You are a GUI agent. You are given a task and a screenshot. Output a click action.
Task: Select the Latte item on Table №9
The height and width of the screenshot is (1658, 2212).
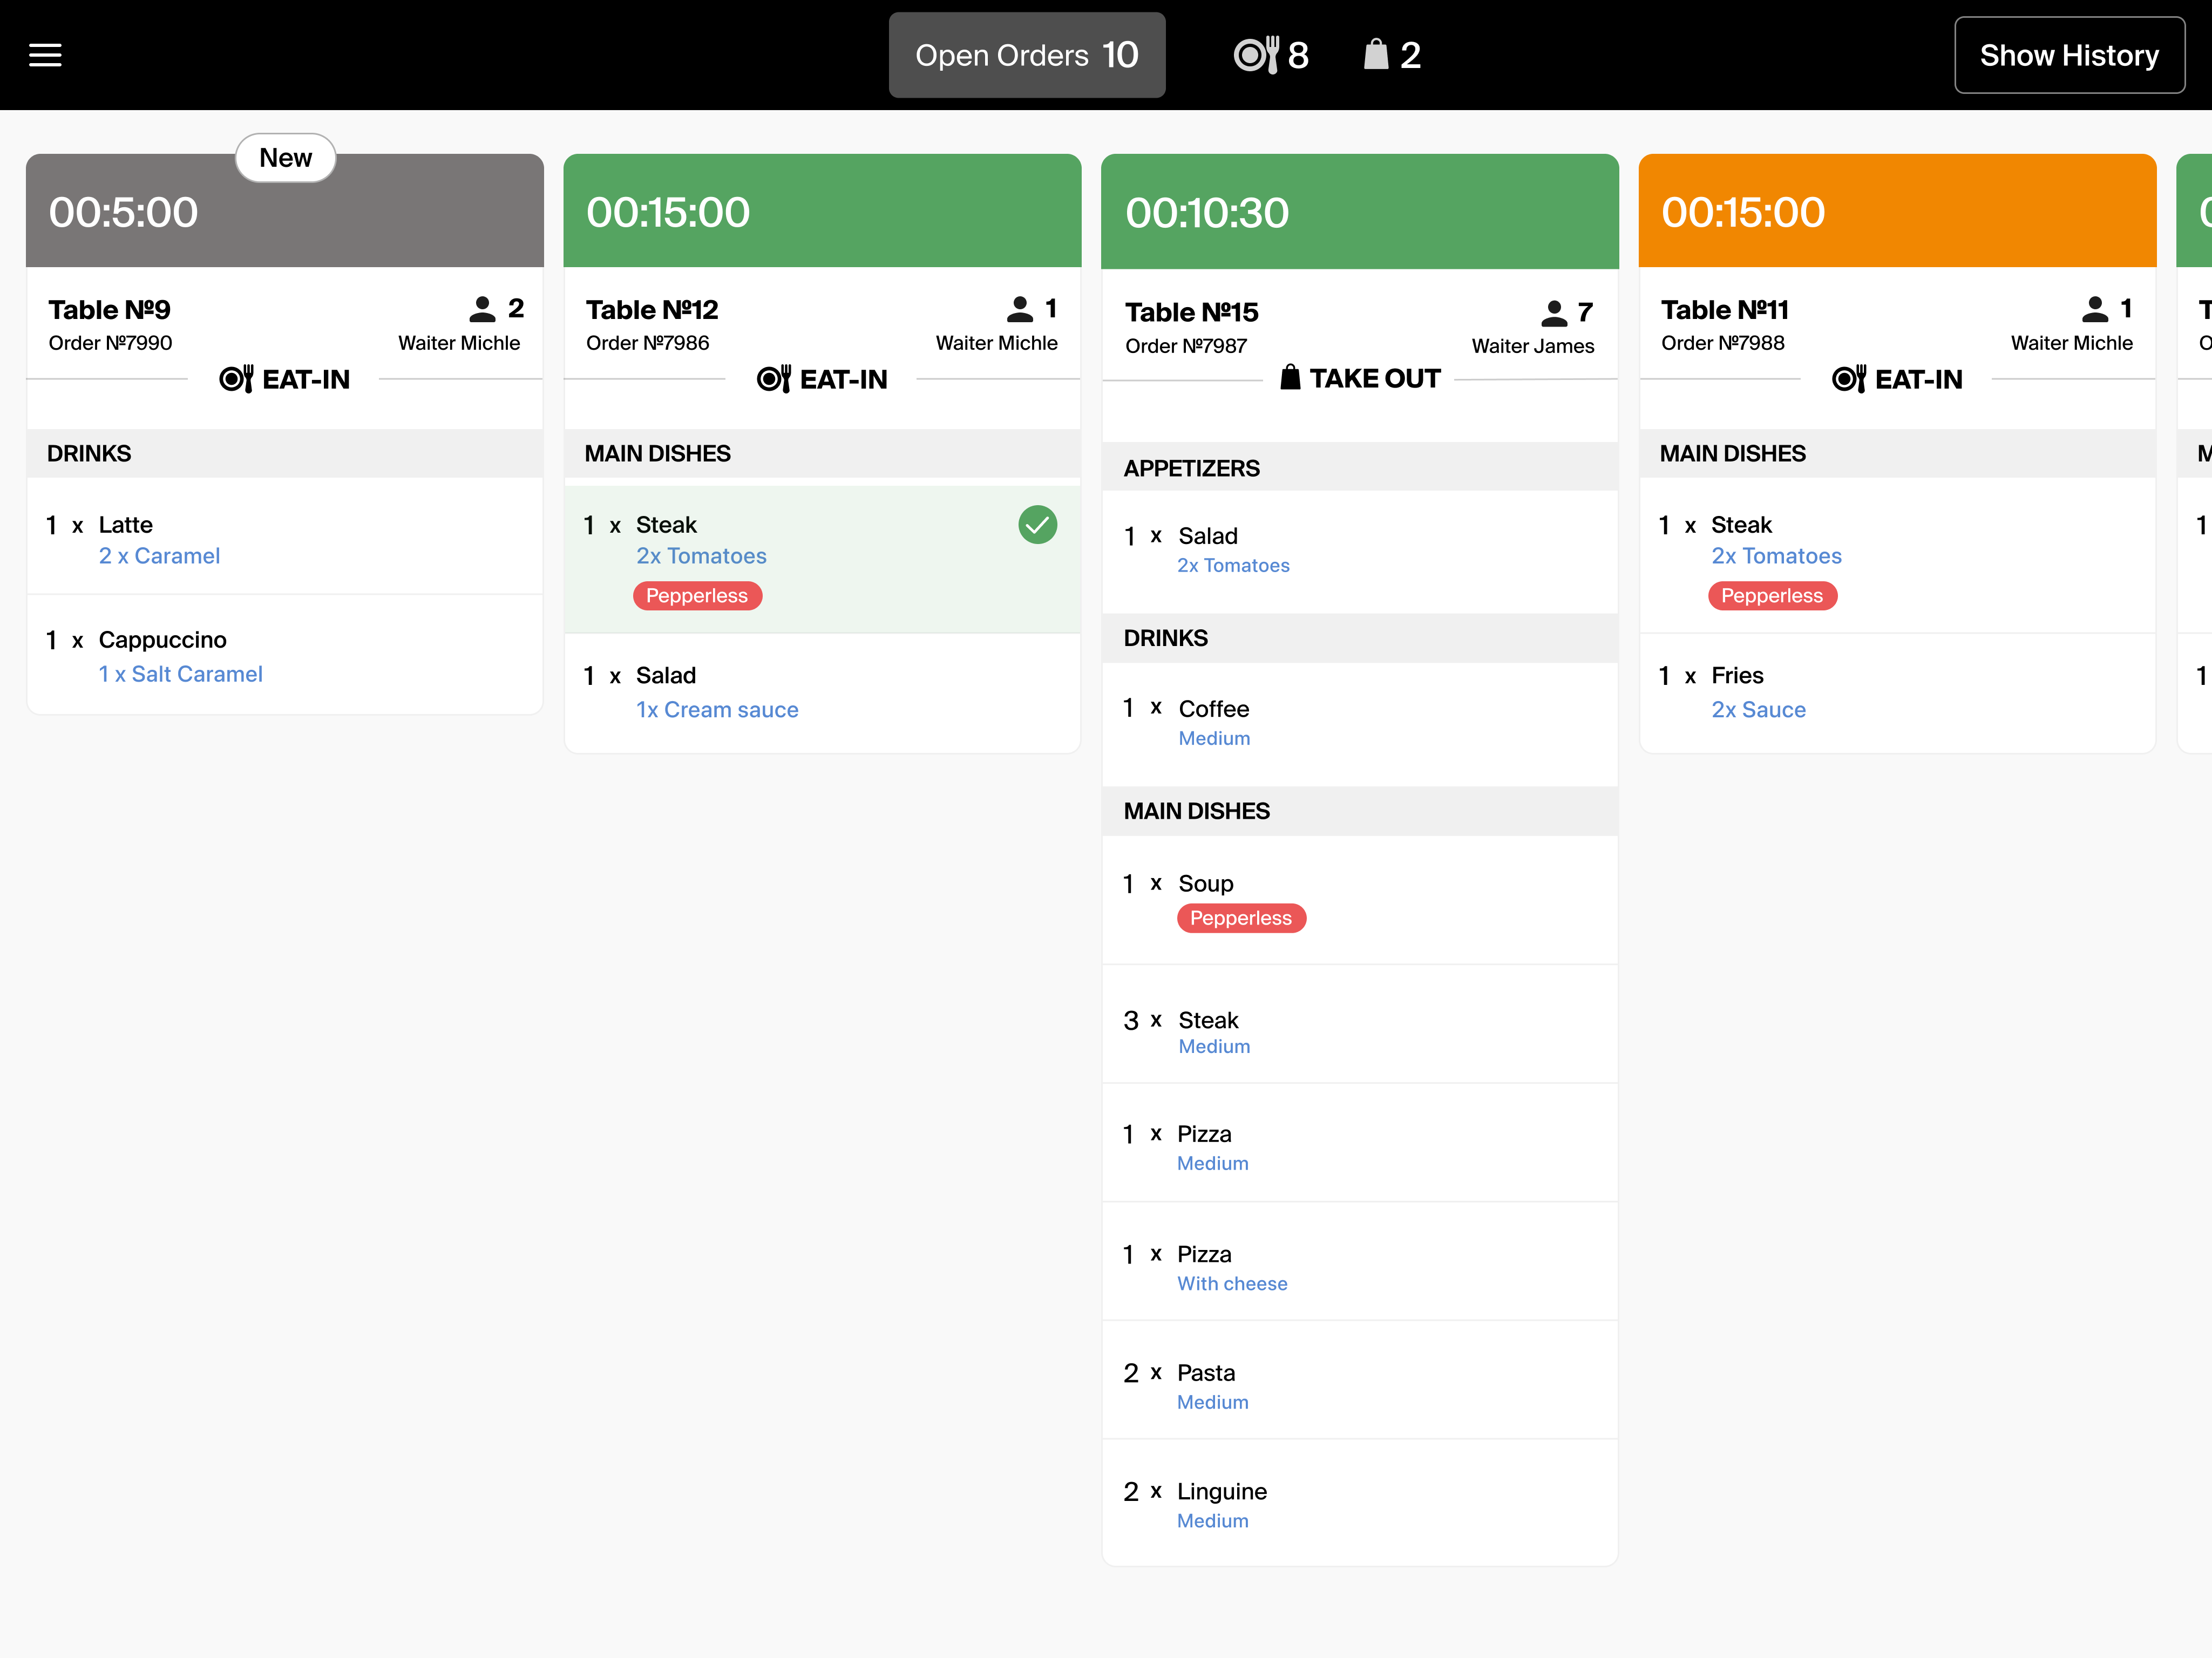(x=285, y=537)
